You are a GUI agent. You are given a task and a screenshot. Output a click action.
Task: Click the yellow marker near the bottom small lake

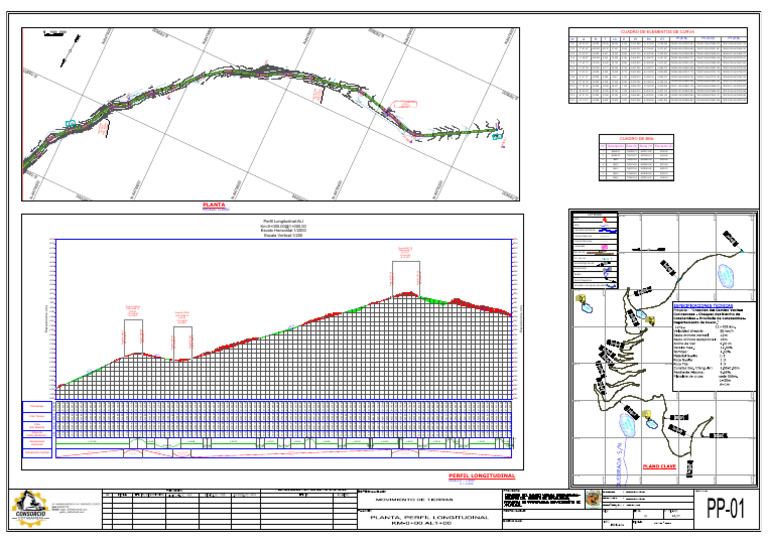tap(647, 415)
